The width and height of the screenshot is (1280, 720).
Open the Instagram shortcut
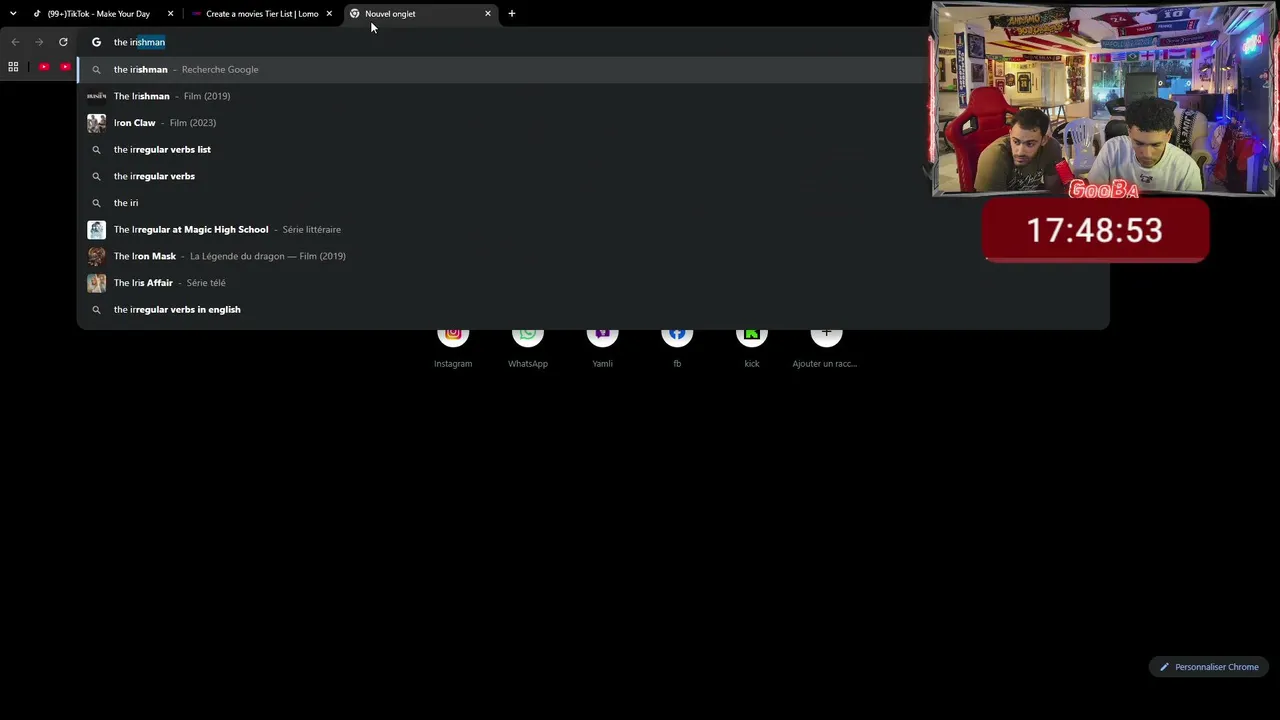[x=453, y=345]
